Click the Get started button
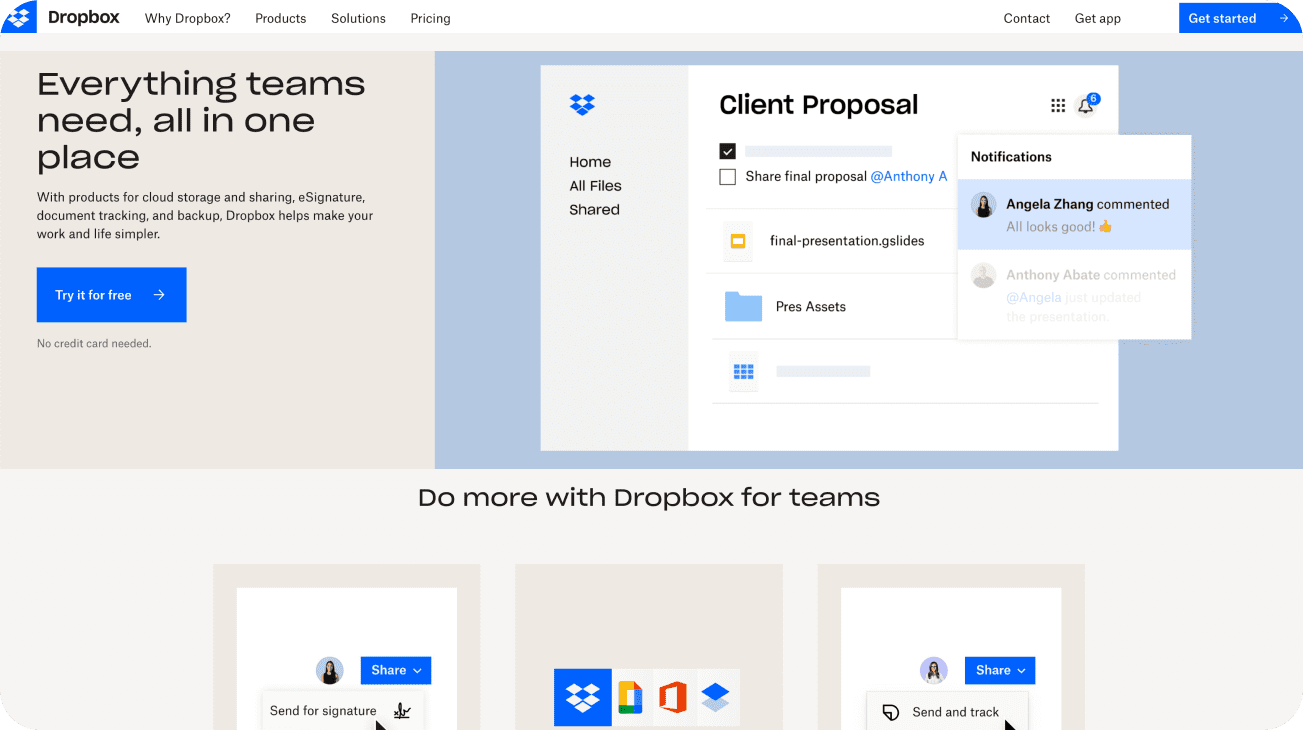 [1240, 18]
